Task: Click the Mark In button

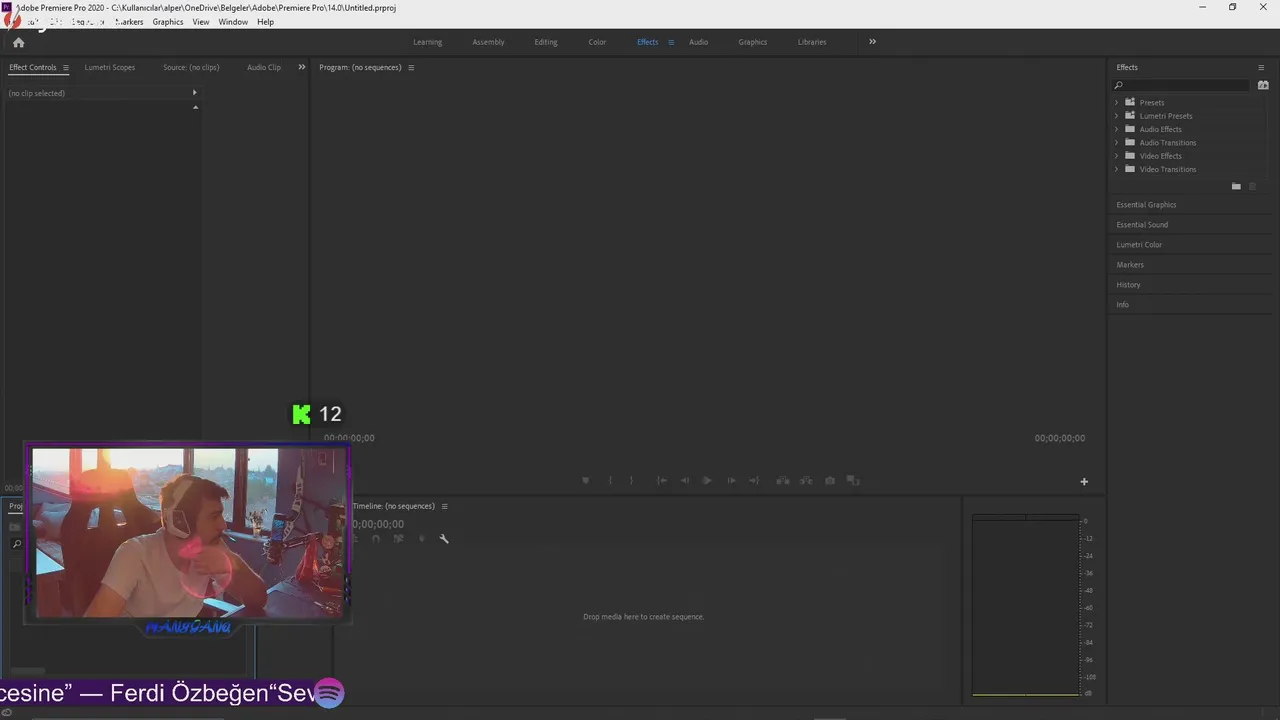Action: pyautogui.click(x=610, y=481)
